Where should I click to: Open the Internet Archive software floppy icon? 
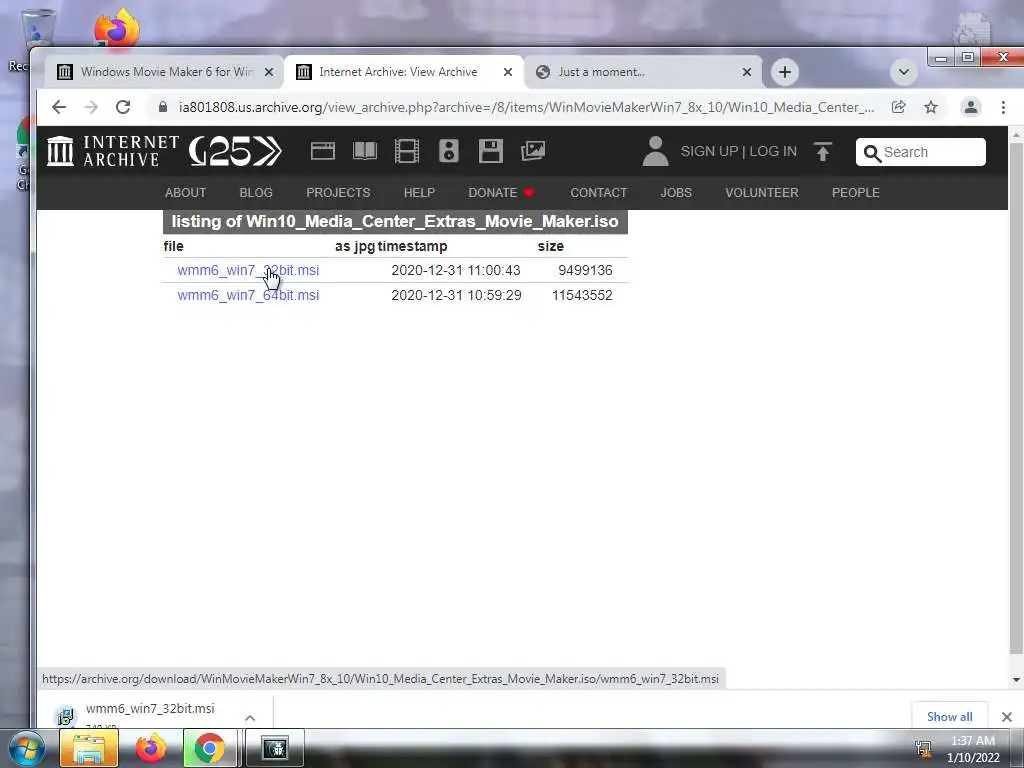pos(490,152)
